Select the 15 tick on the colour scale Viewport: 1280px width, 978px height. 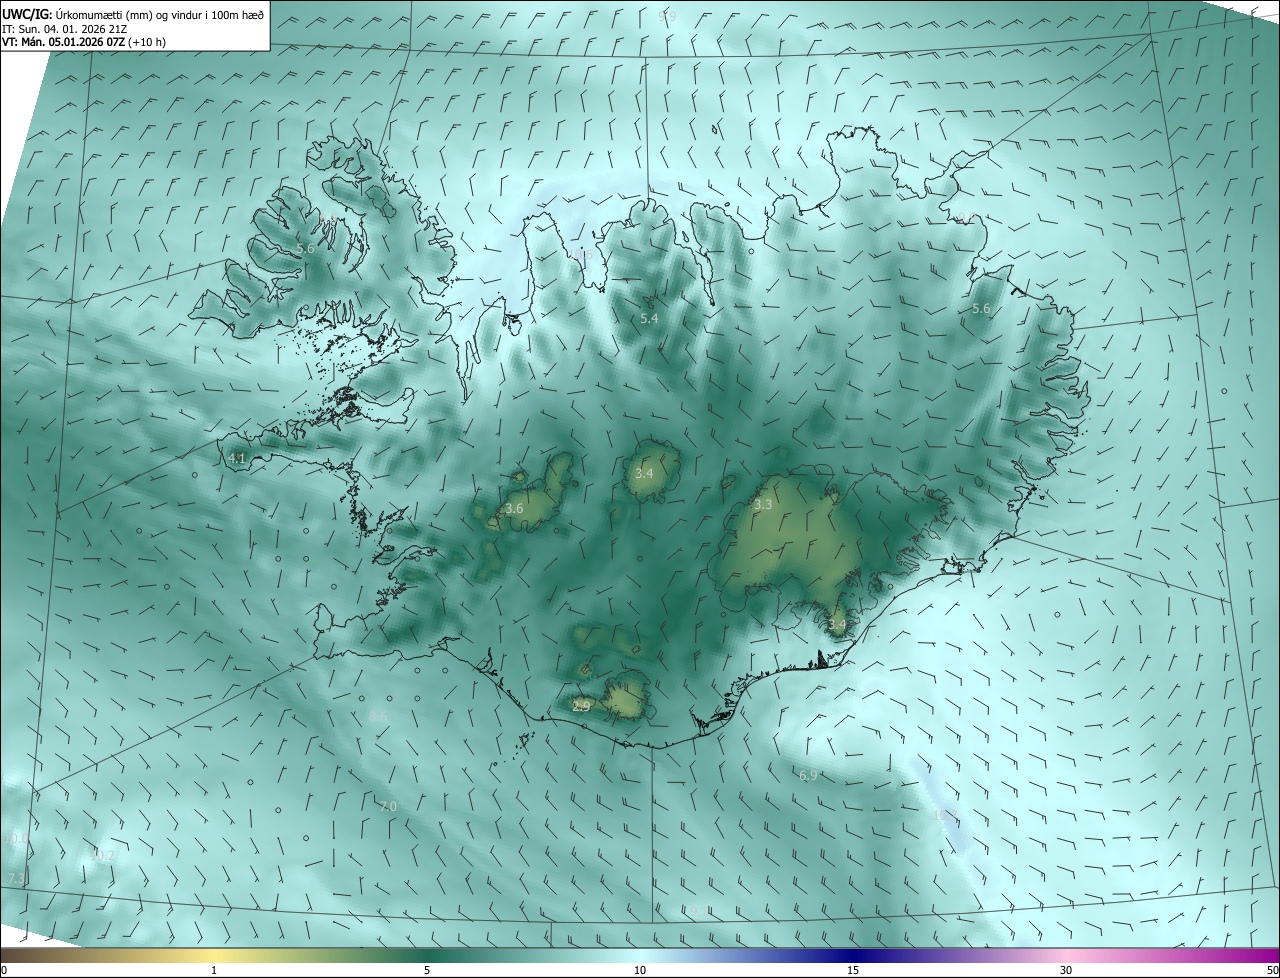pos(853,970)
